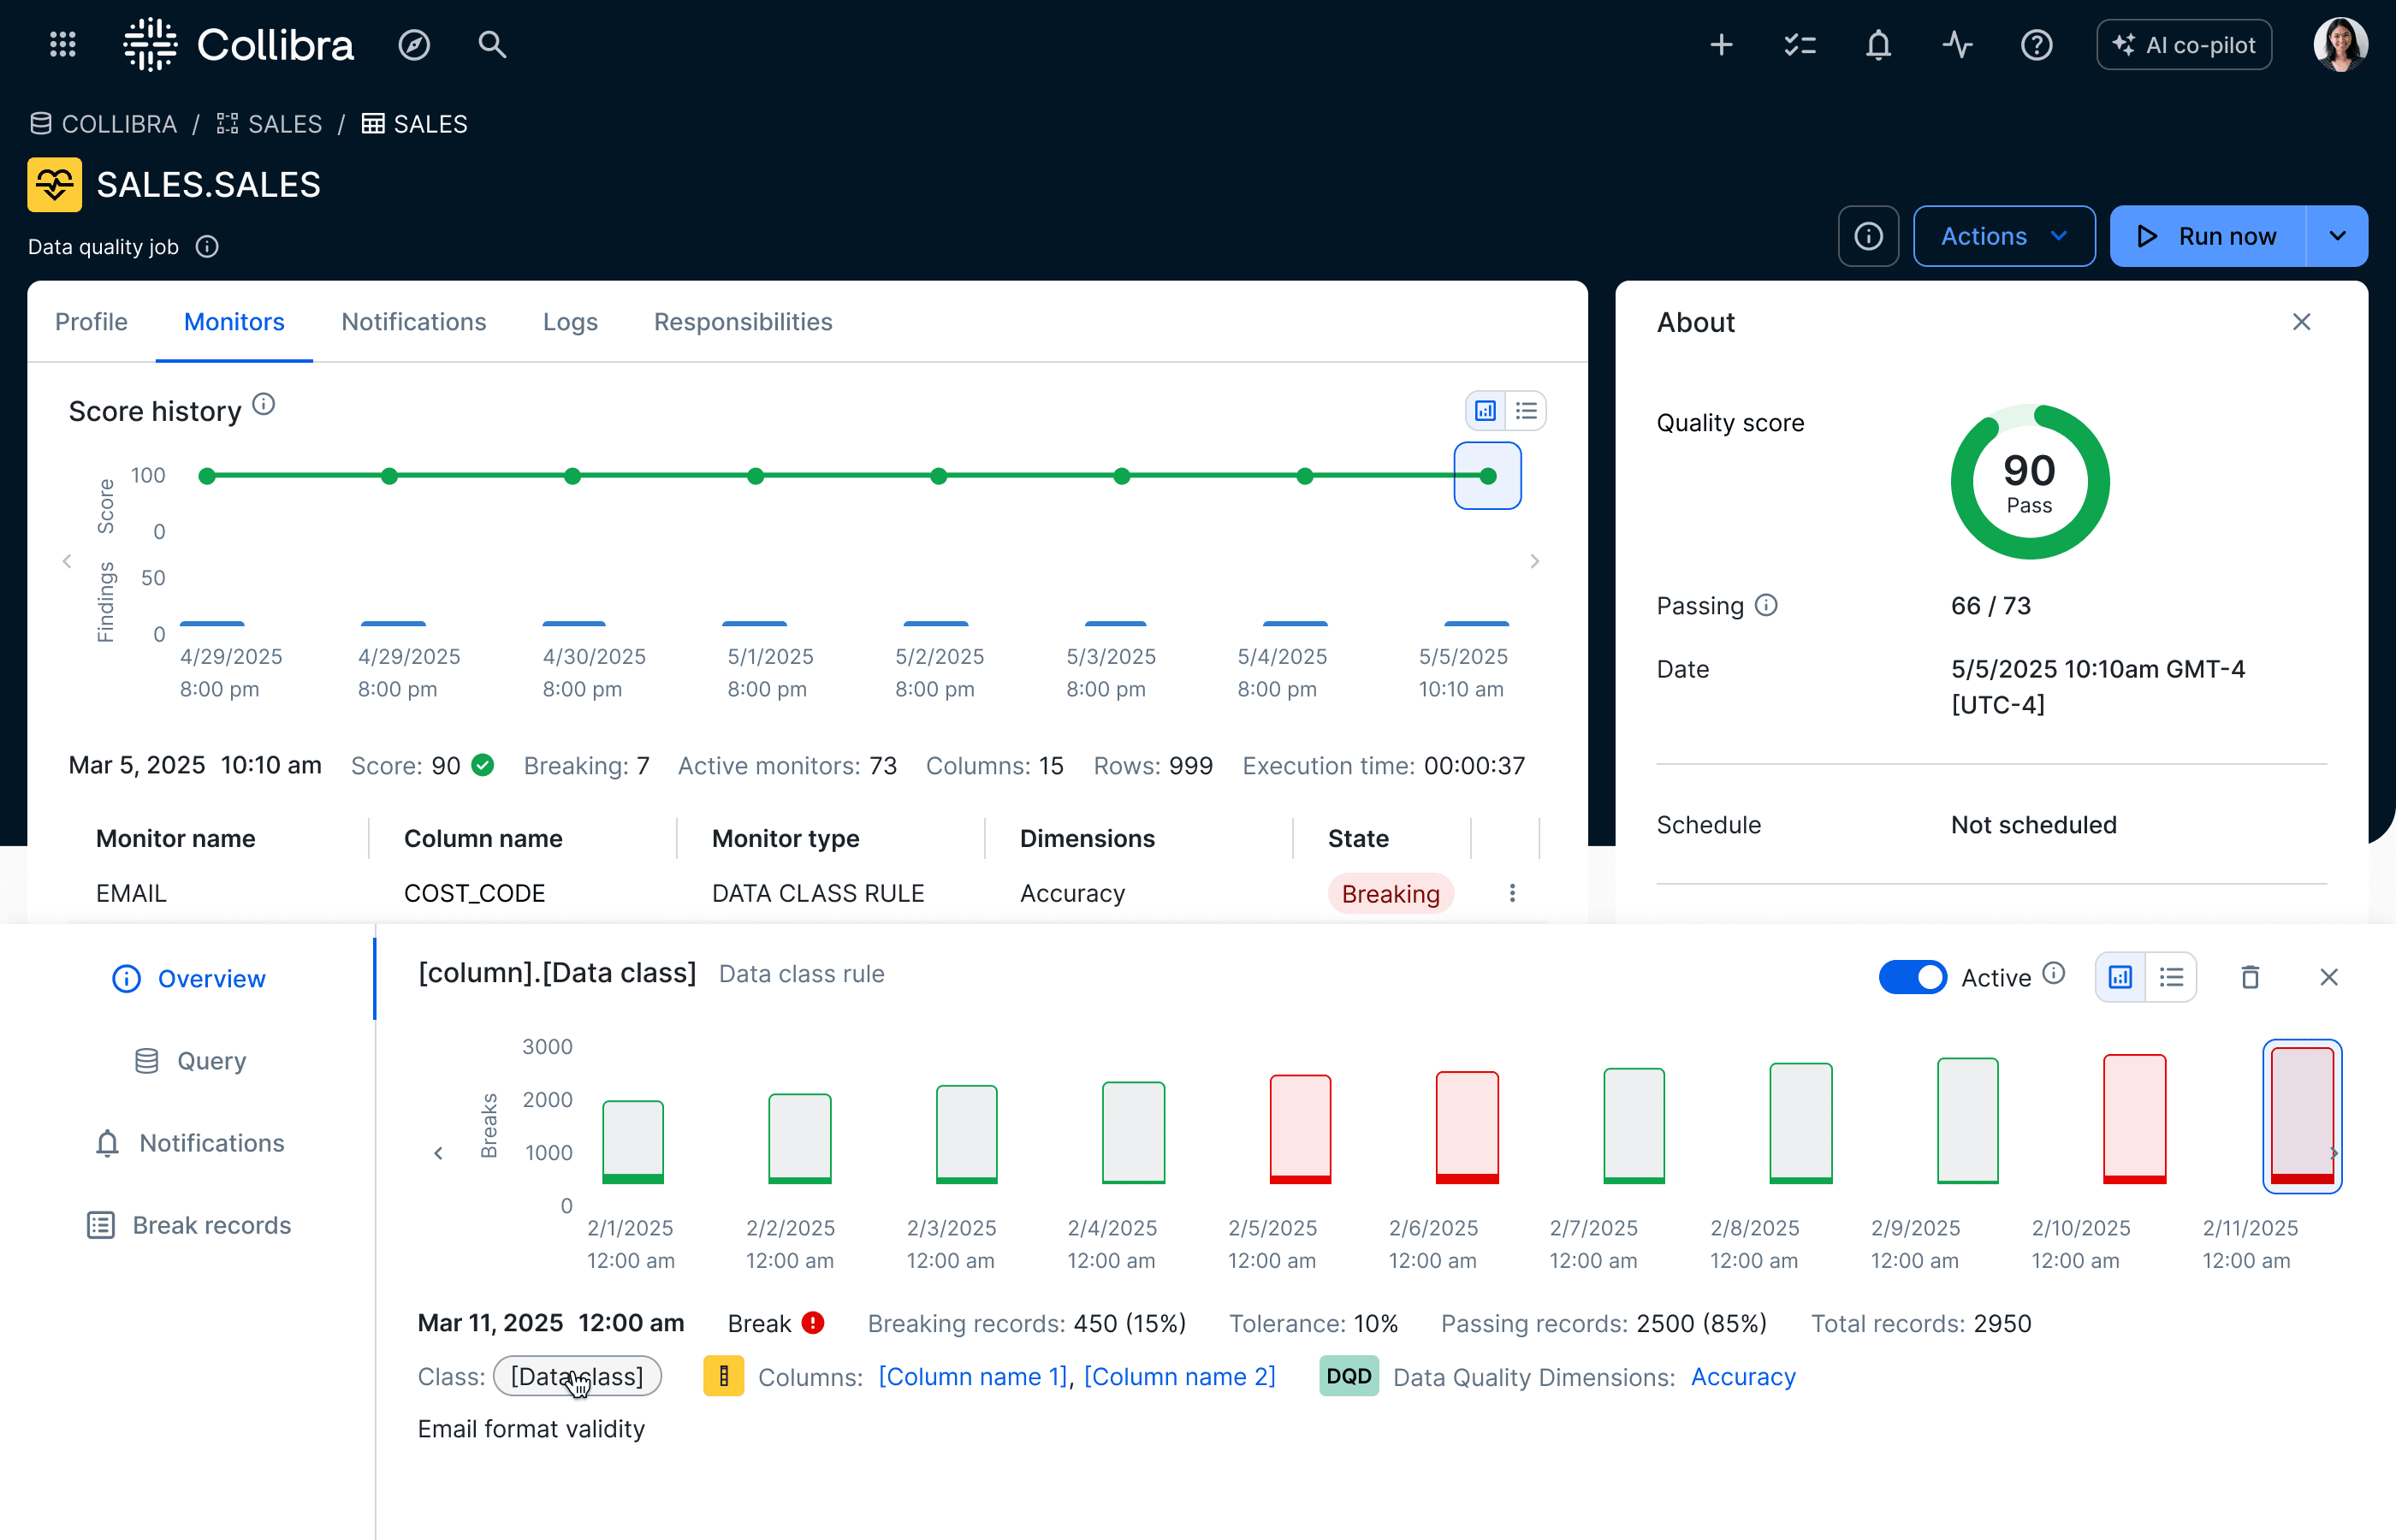Click the Breaking state badge
The width and height of the screenshot is (2396, 1540).
(1390, 893)
